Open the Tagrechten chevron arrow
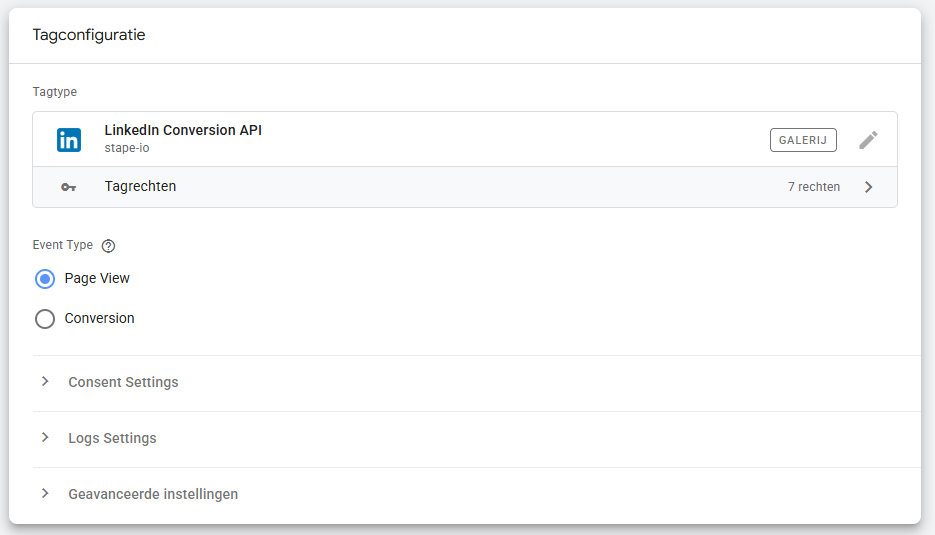The width and height of the screenshot is (935, 535). [x=868, y=187]
